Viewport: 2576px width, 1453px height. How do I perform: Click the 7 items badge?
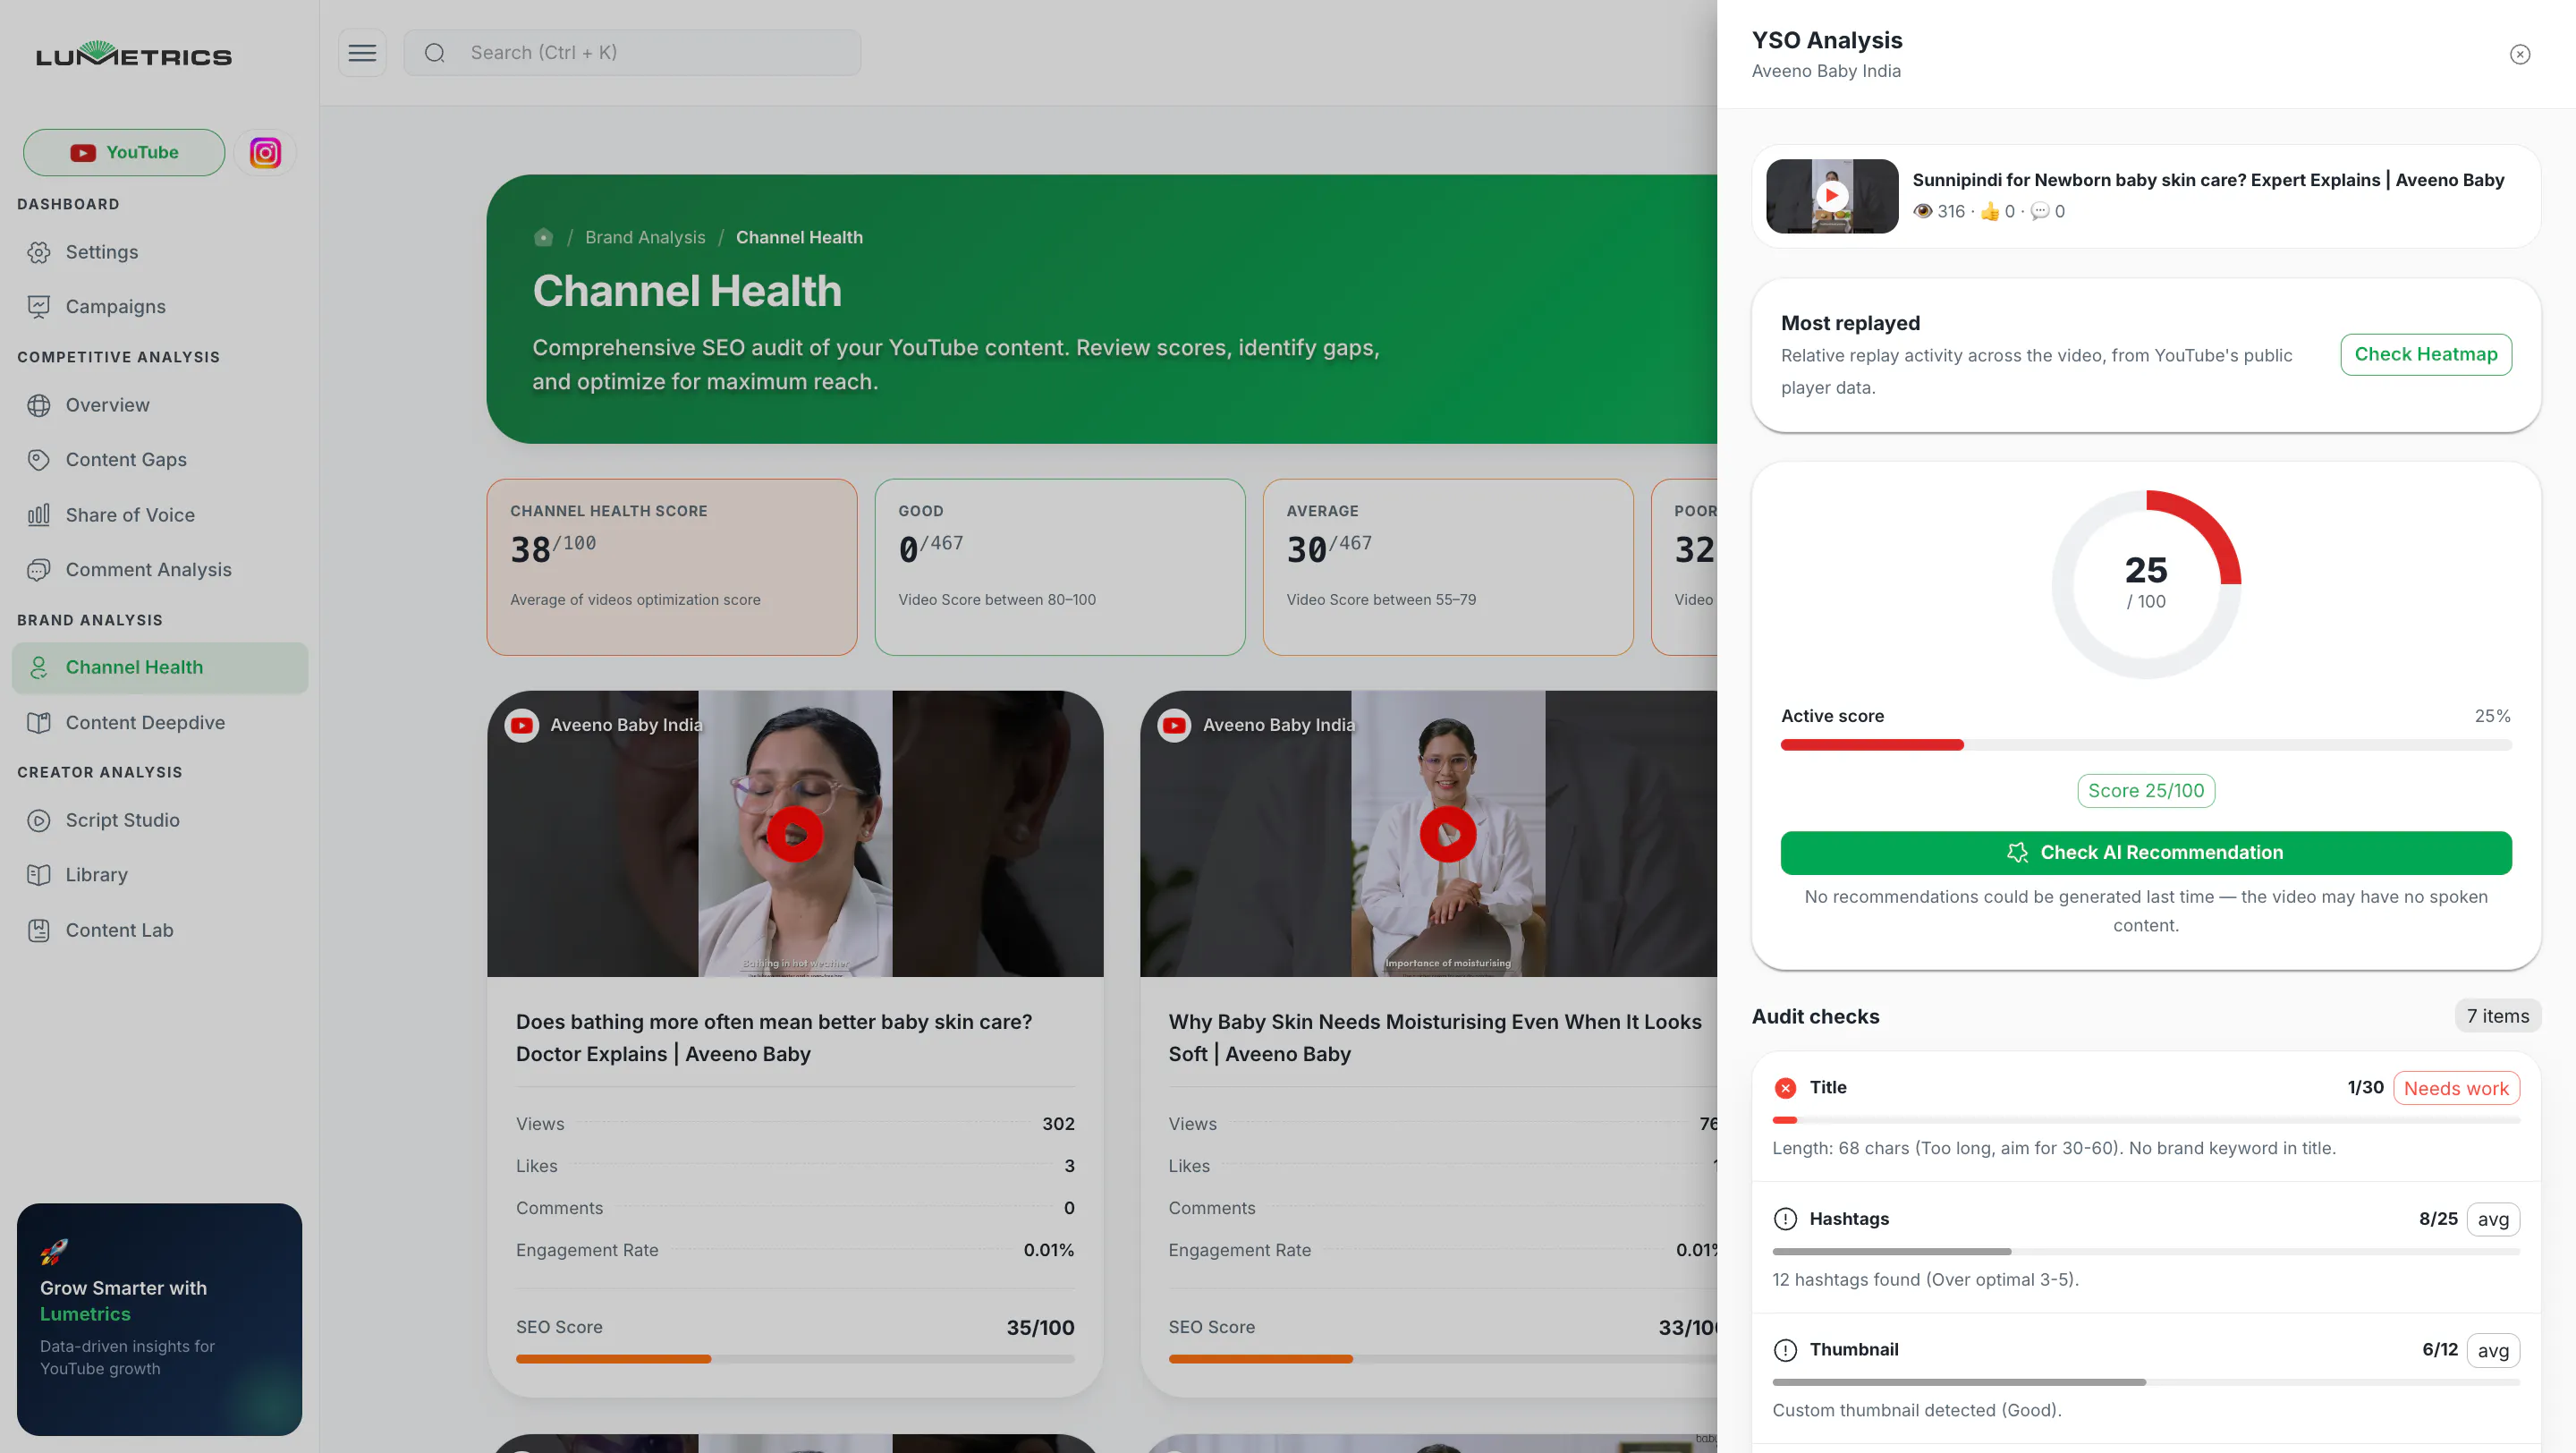[x=2497, y=1016]
